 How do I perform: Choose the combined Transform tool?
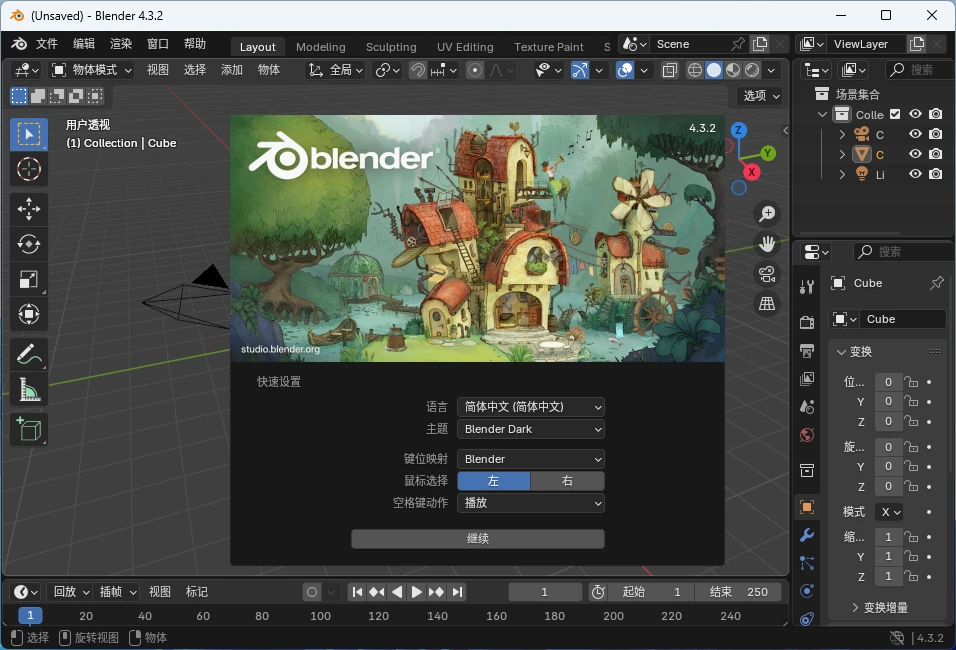[29, 315]
